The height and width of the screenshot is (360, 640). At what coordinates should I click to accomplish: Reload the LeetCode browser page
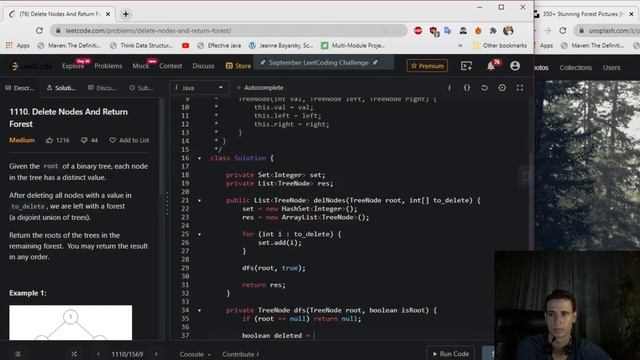coord(39,31)
